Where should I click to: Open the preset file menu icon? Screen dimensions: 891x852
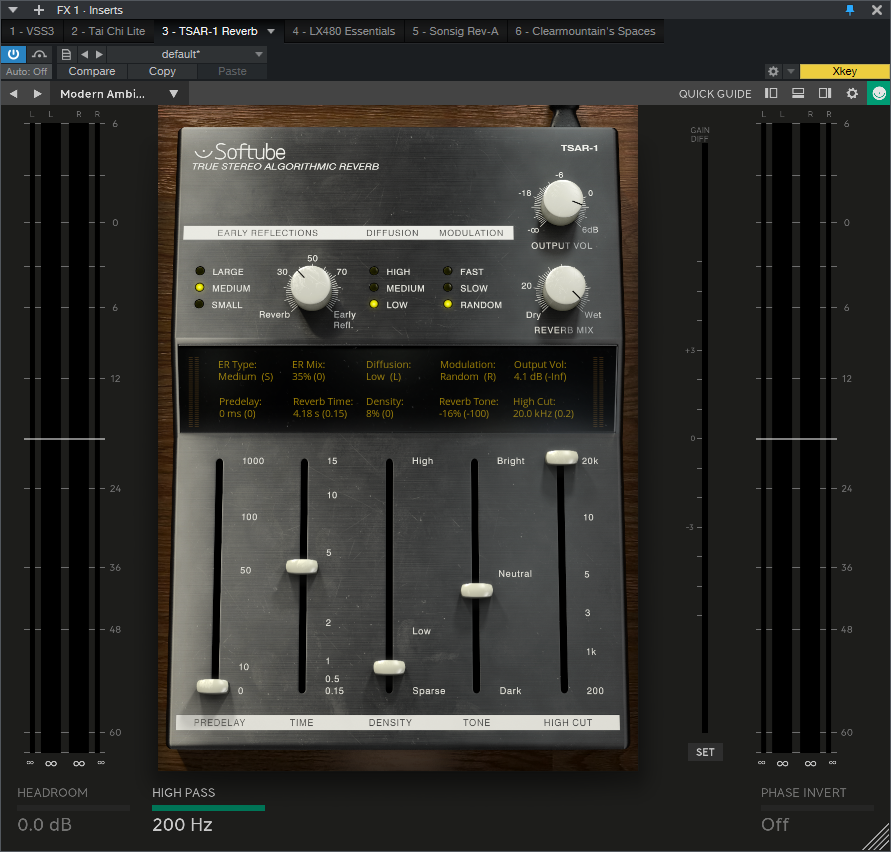pyautogui.click(x=66, y=54)
